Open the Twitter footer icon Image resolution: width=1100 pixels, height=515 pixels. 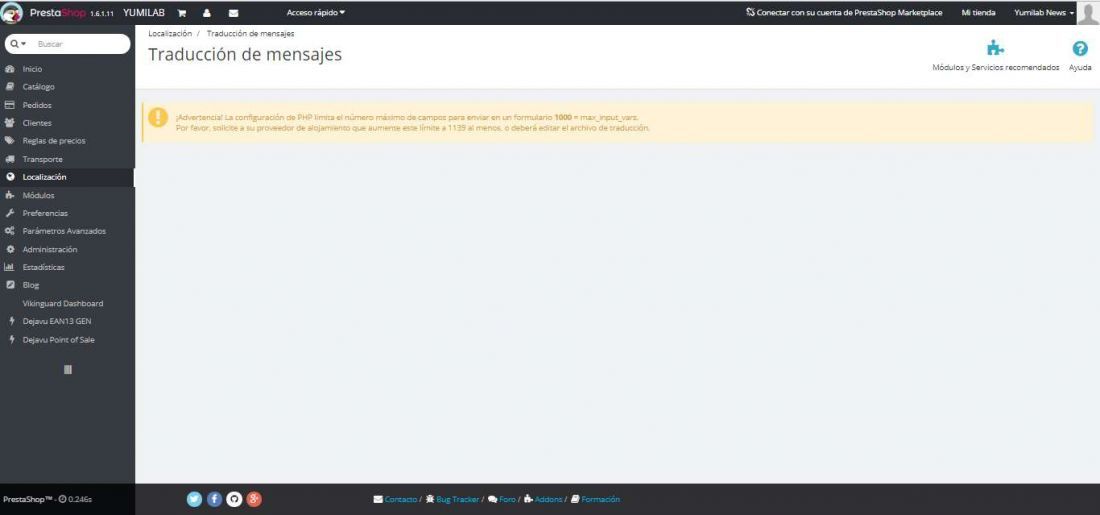click(194, 500)
